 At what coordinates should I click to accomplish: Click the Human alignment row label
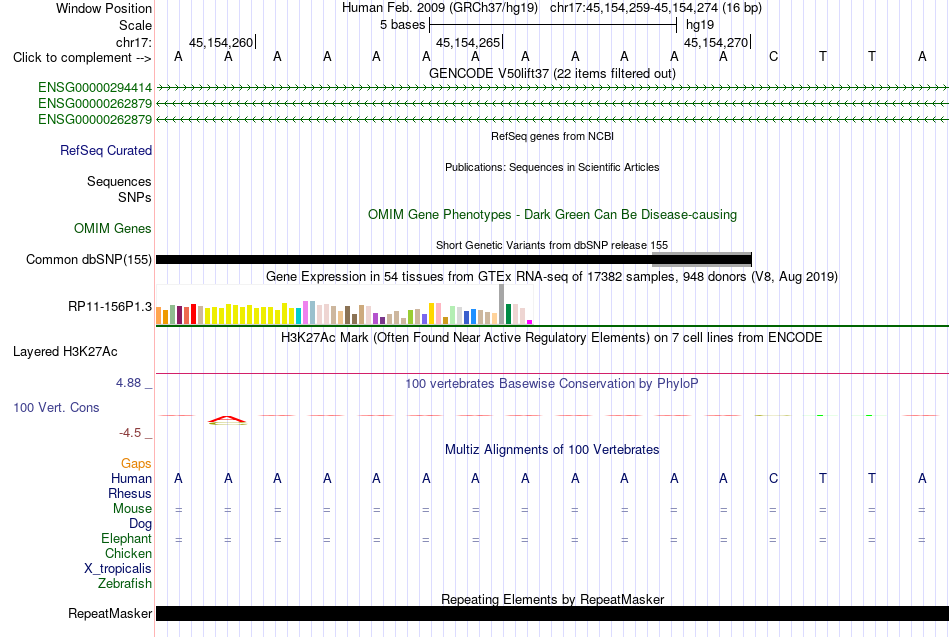(x=131, y=479)
